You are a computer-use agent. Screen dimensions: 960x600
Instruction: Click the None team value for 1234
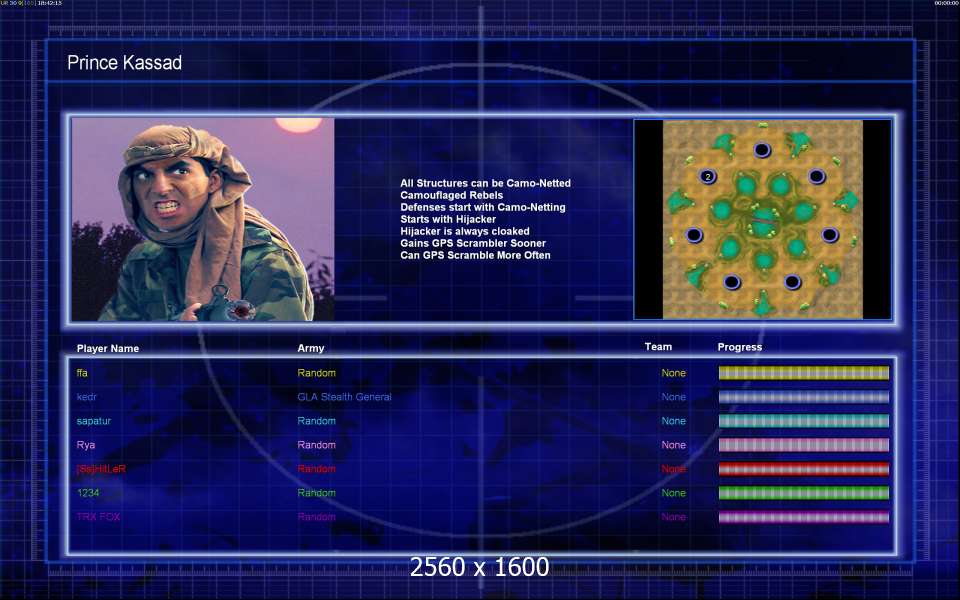[x=673, y=493]
